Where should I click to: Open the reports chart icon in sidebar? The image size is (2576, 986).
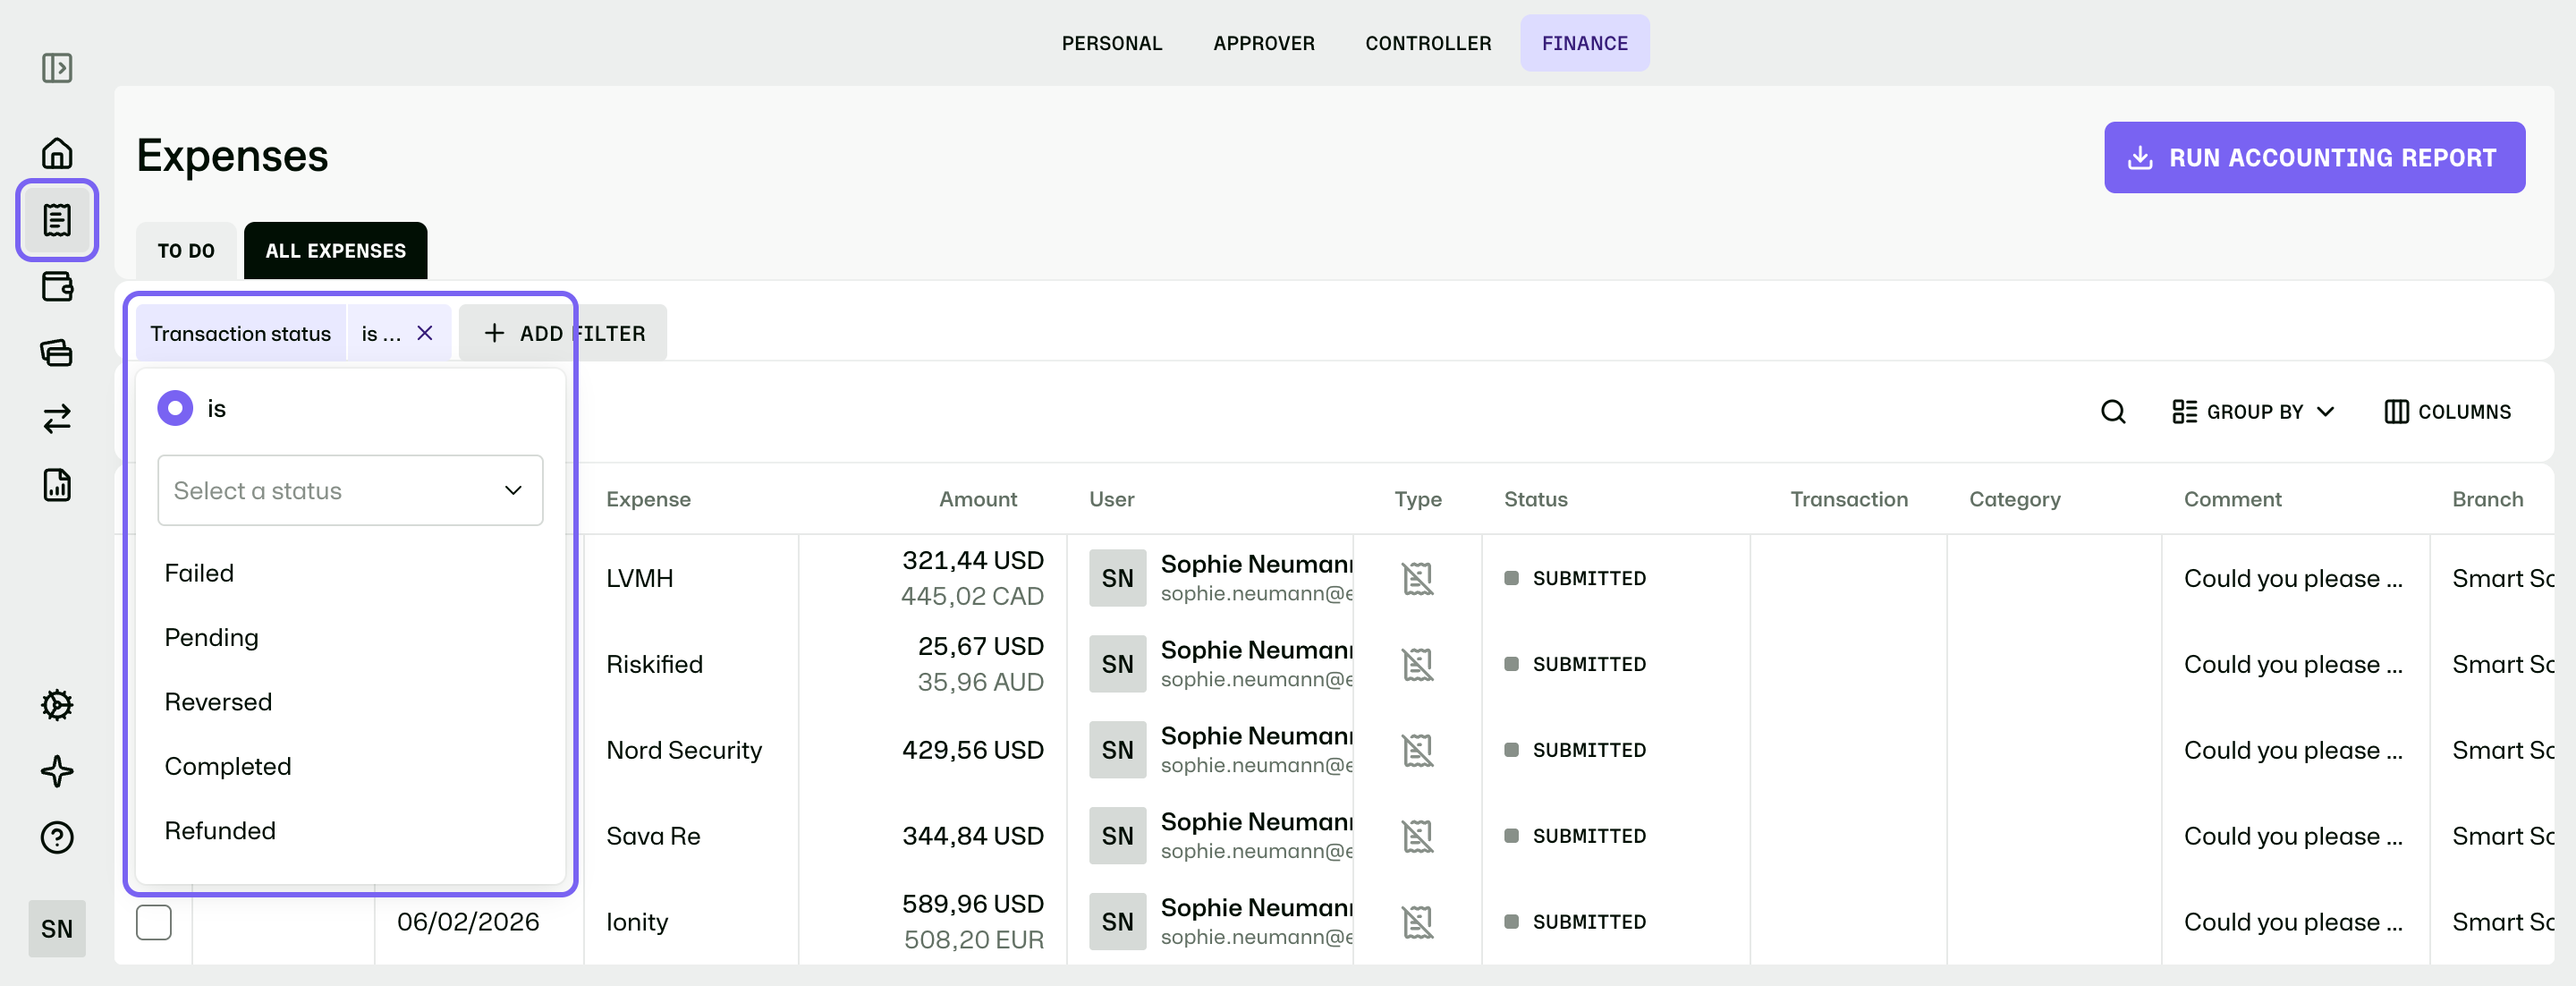point(57,485)
